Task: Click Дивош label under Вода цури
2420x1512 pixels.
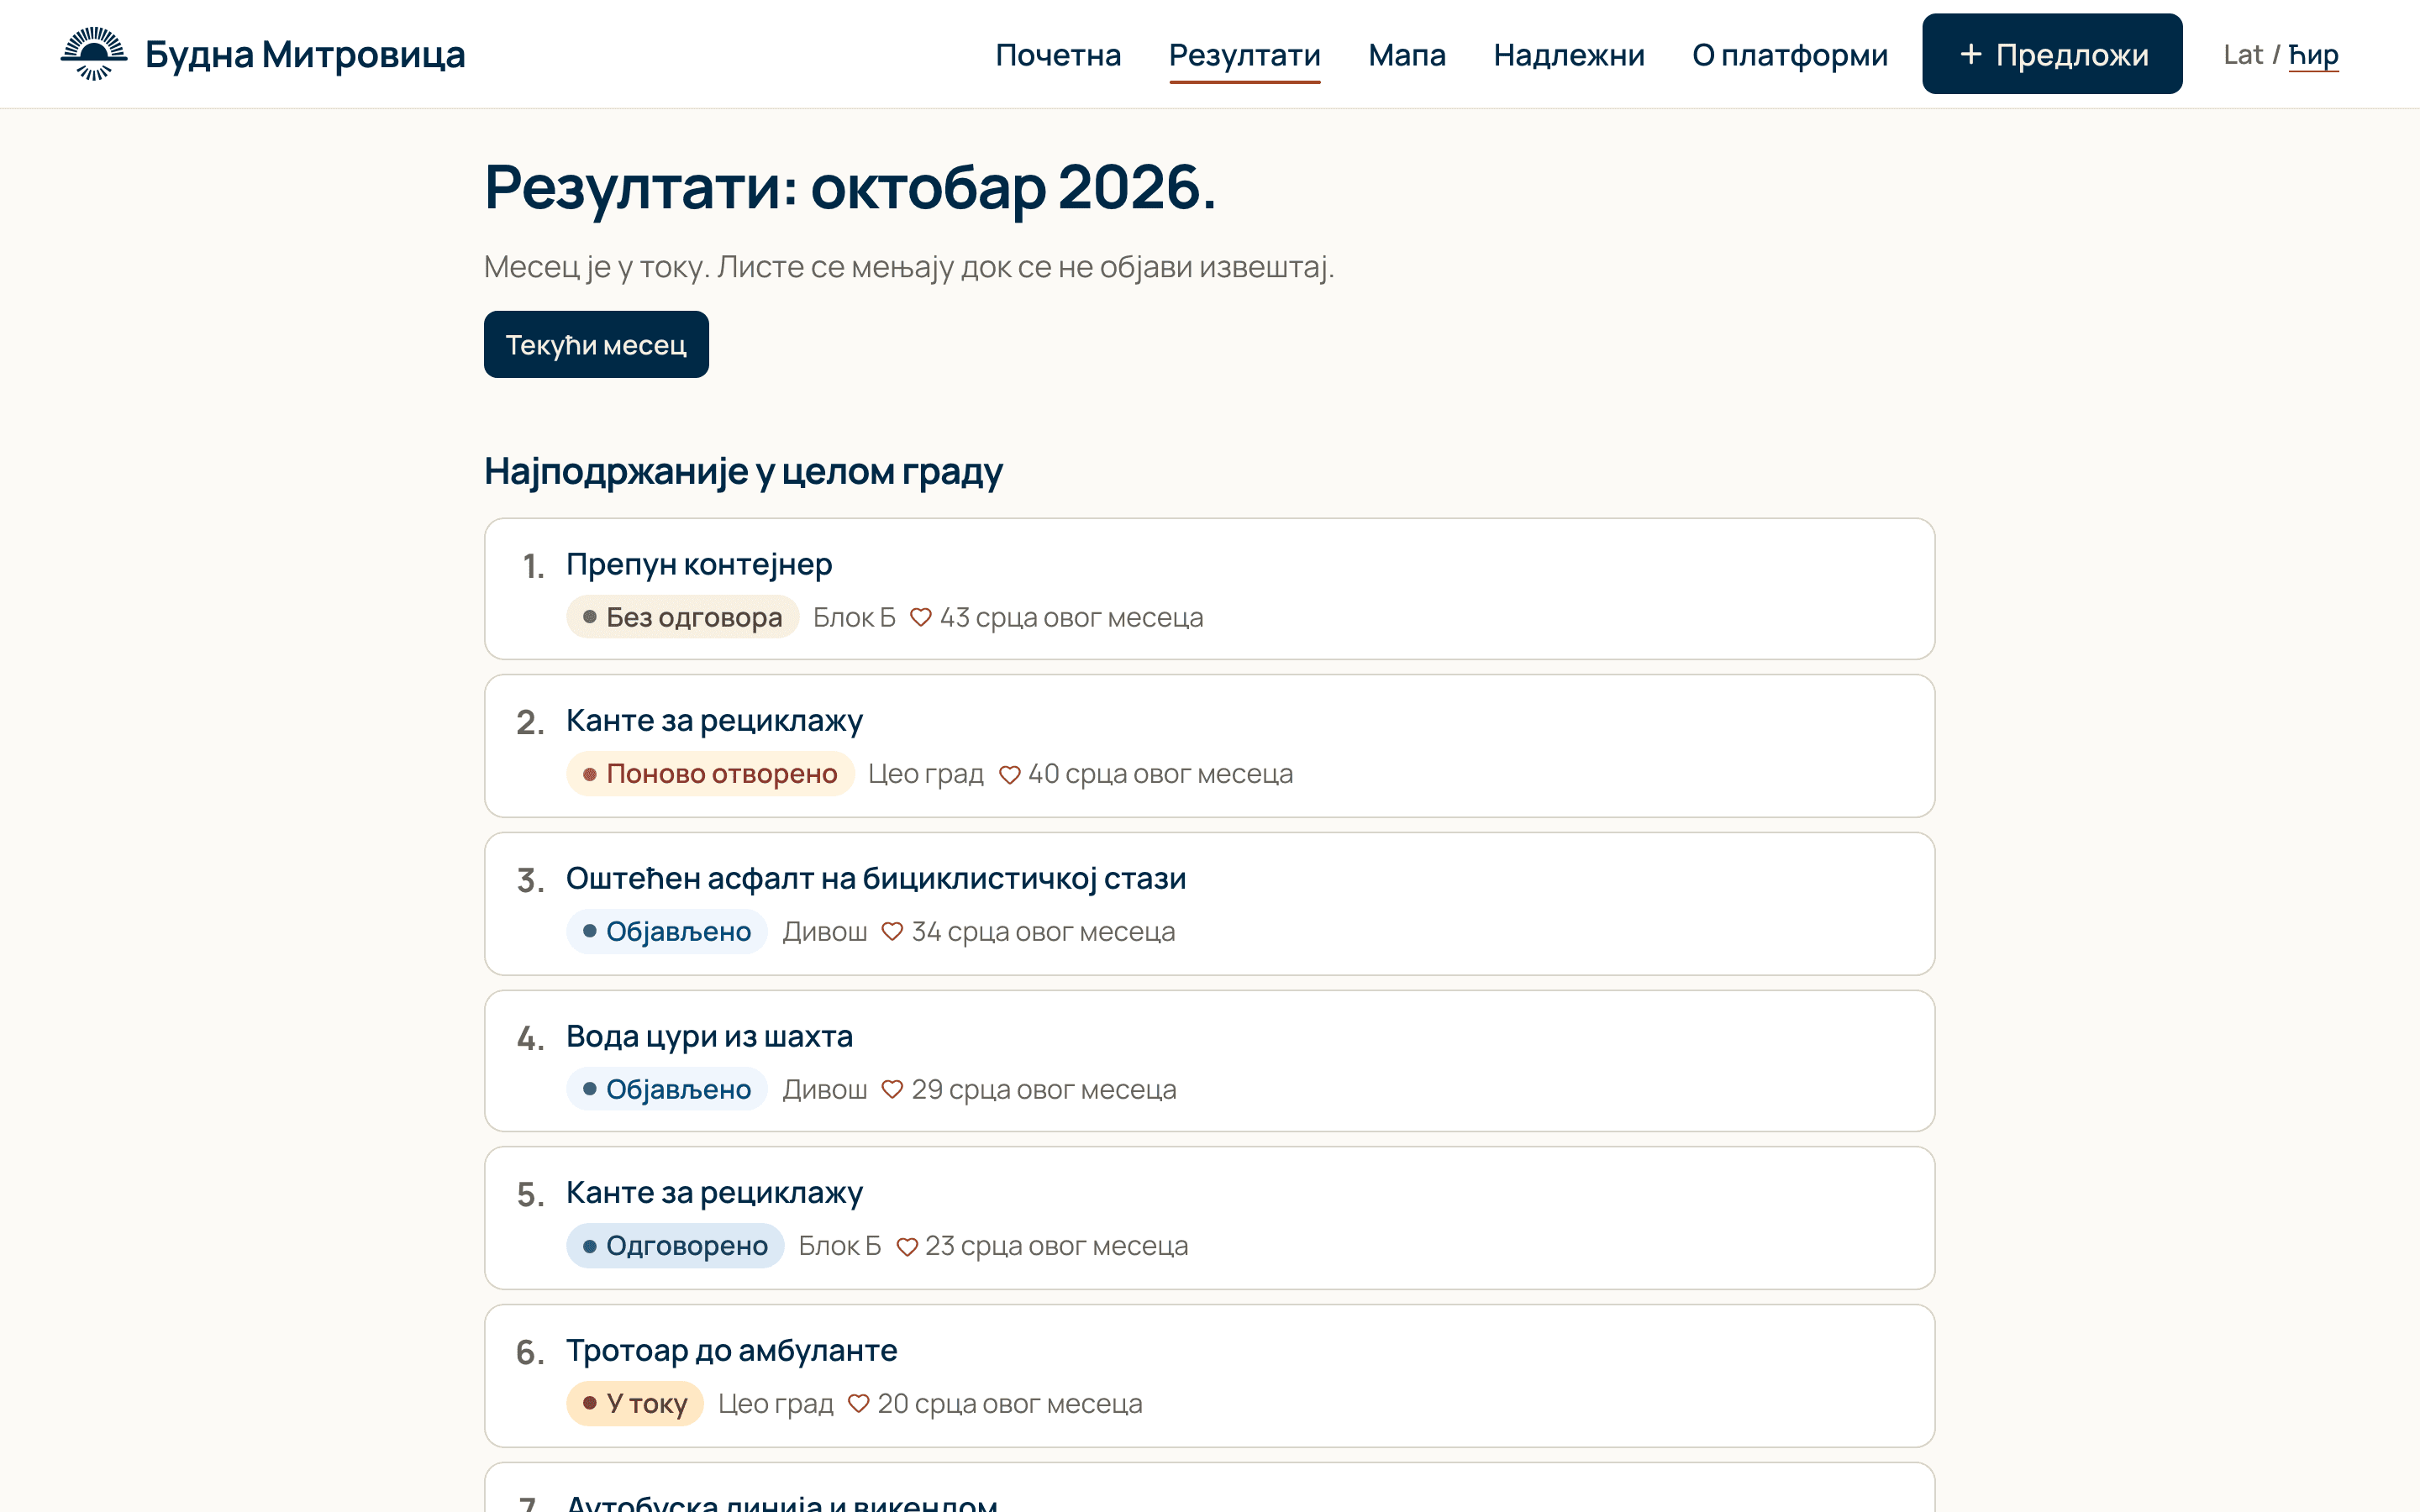Action: 825,1090
